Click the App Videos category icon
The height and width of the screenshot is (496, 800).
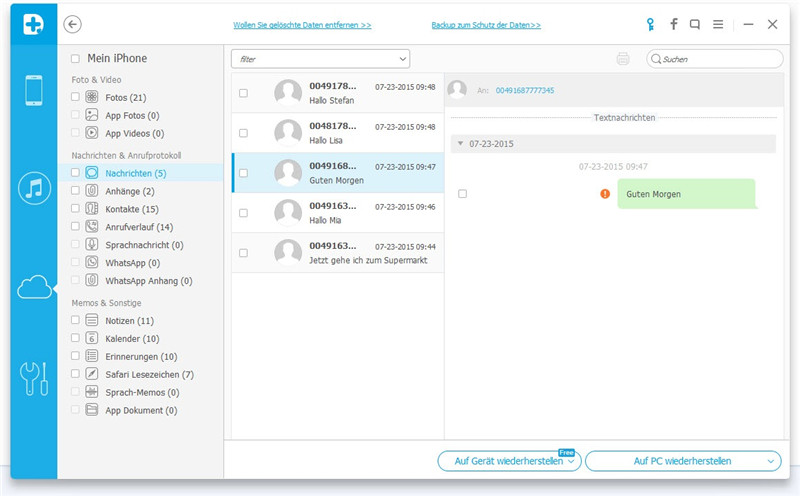(92, 133)
